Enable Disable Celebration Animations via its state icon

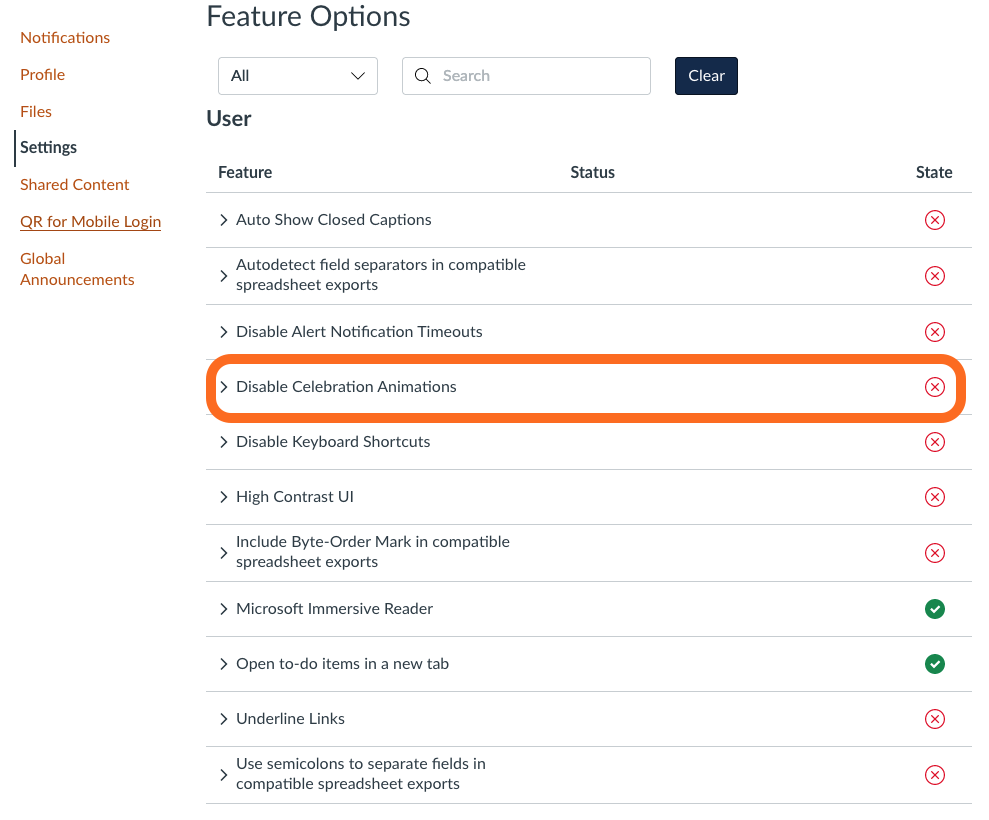click(934, 387)
